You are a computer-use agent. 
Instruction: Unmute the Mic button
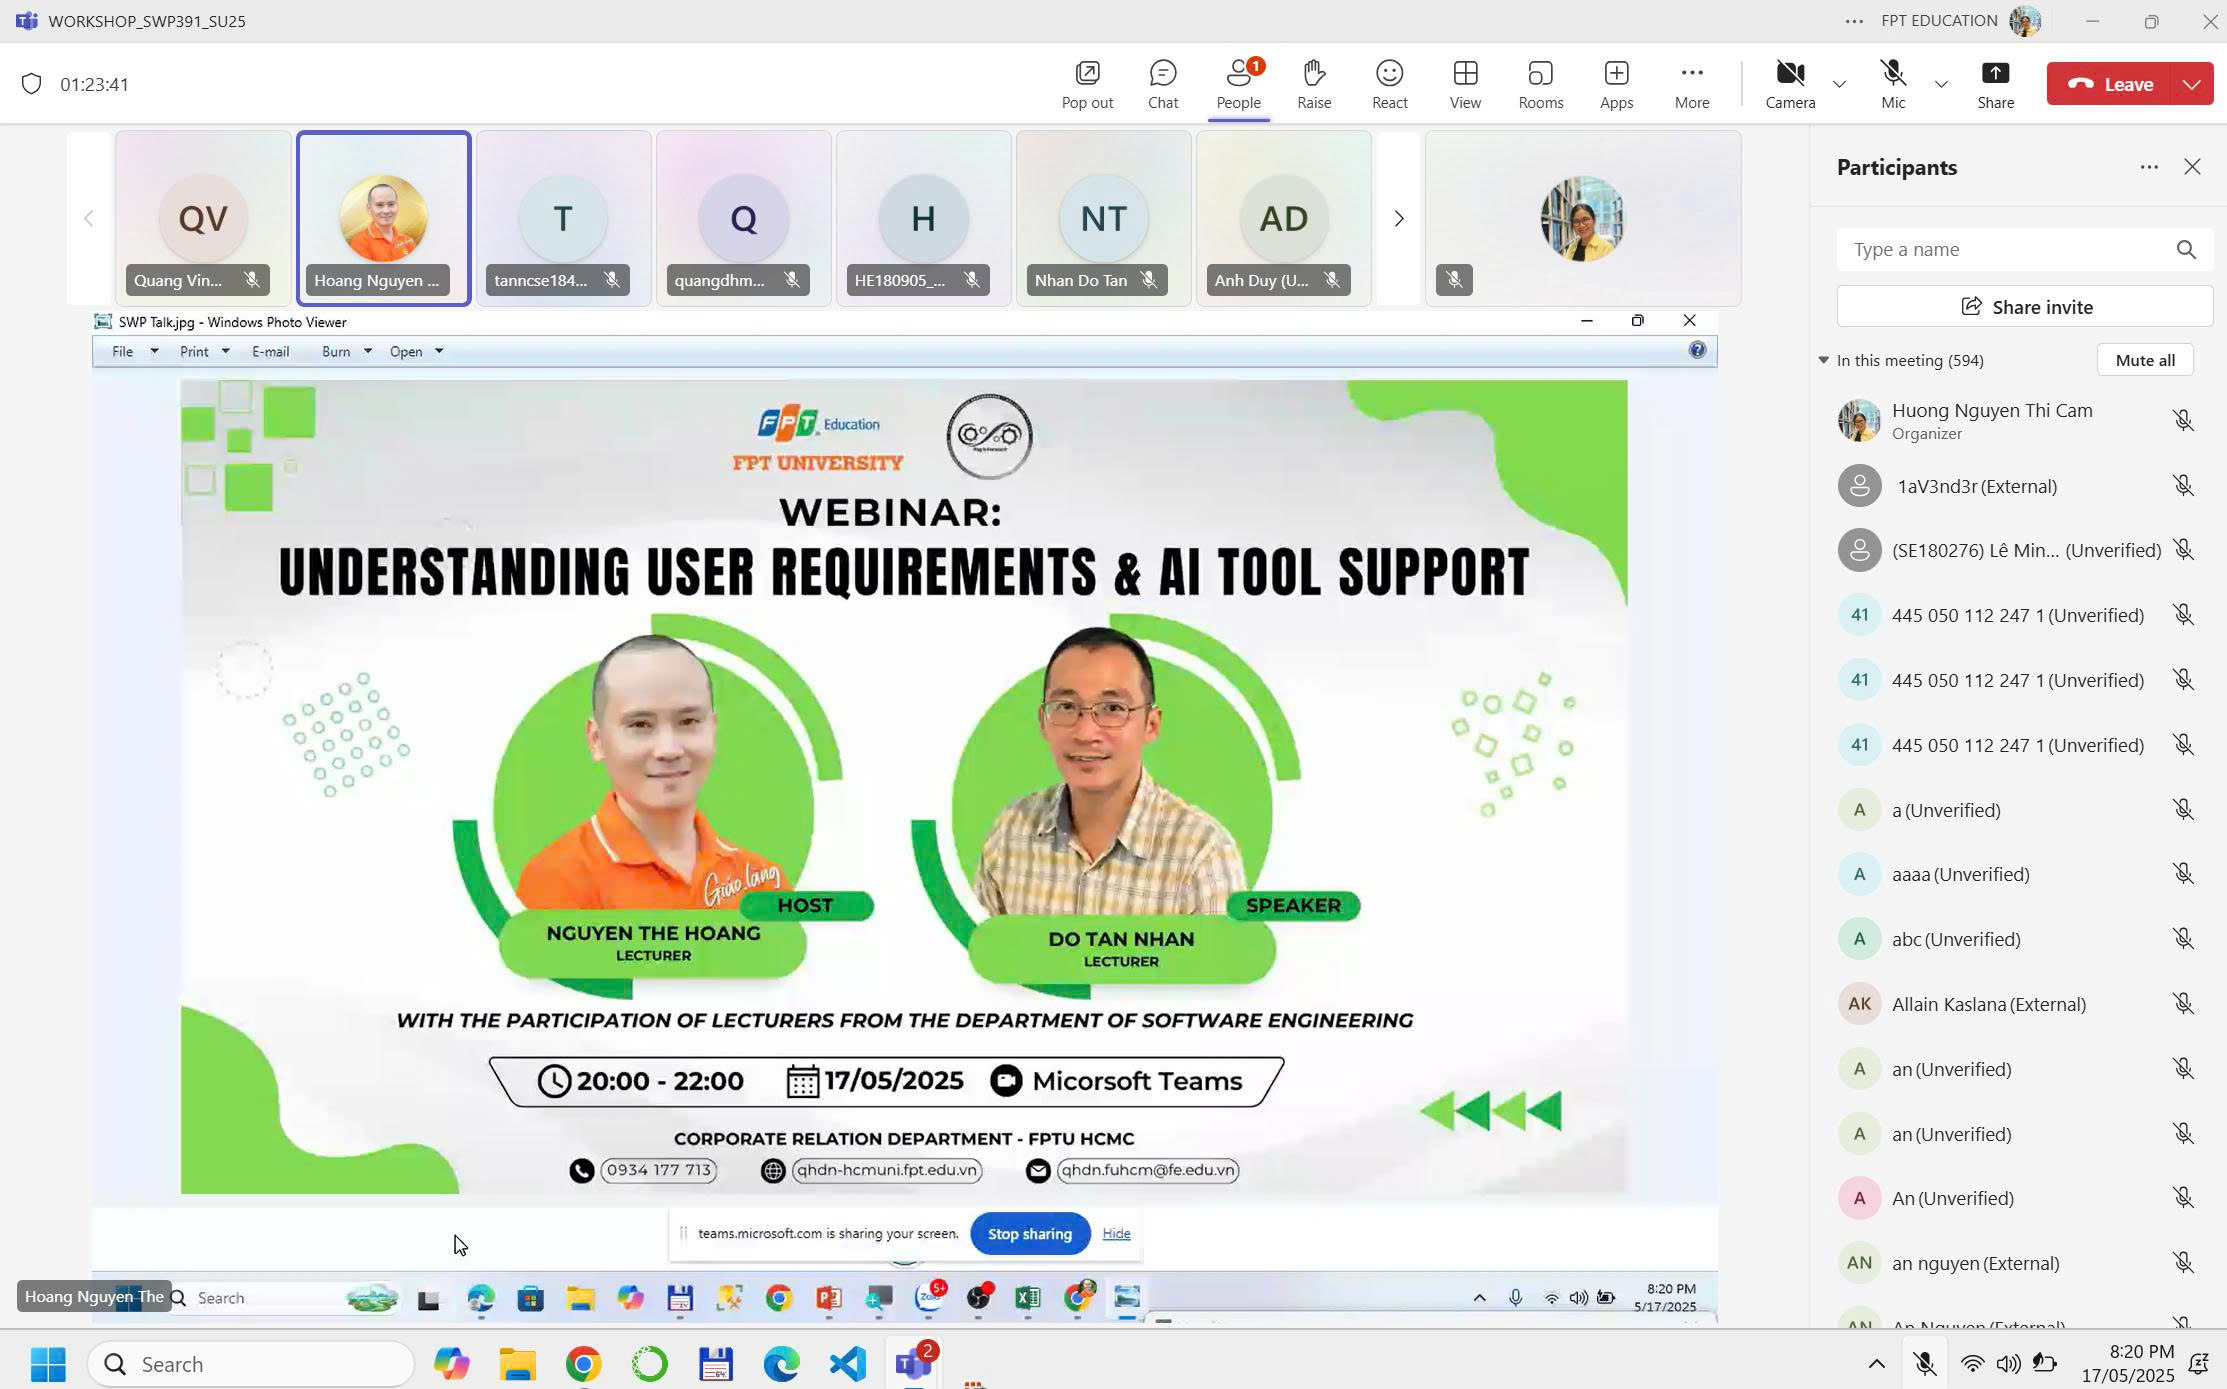pos(1892,84)
